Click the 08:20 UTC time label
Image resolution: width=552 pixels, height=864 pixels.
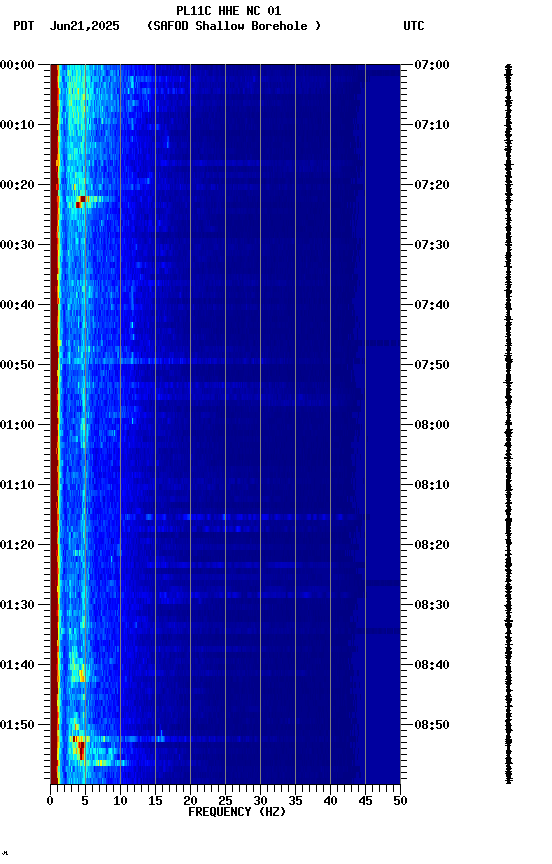click(x=432, y=546)
